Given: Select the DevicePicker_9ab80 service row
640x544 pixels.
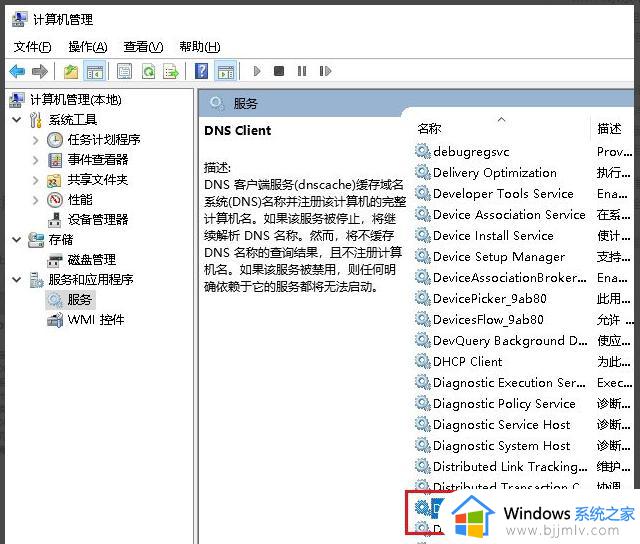Looking at the screenshot, I should point(523,299).
